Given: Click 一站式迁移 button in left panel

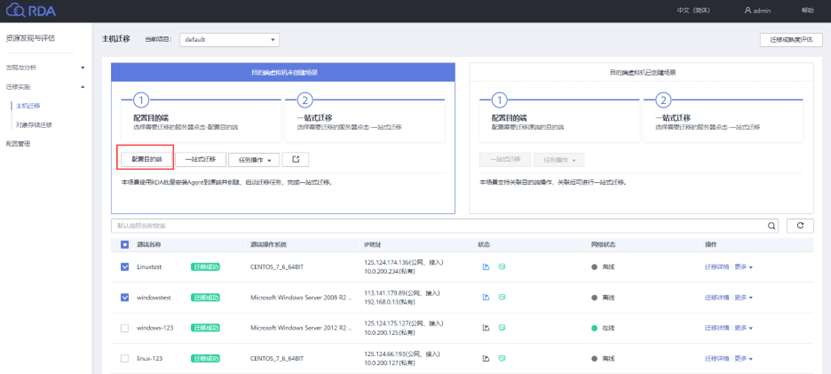Looking at the screenshot, I should pyautogui.click(x=200, y=159).
